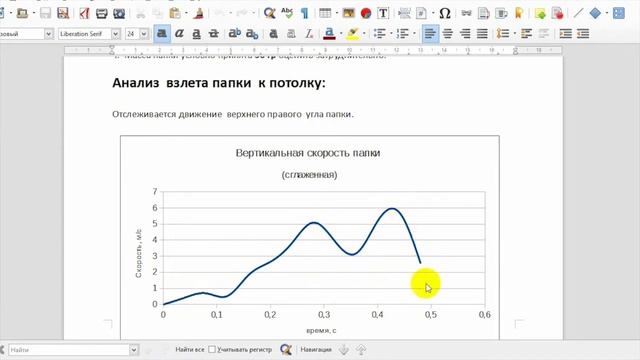The height and width of the screenshot is (360, 640).
Task: Run the spelling check (Abc icon)
Action: (287, 13)
